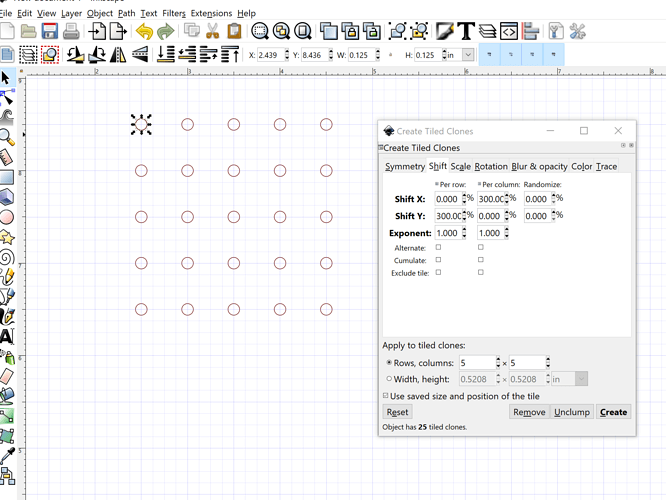666x500 pixels.
Task: Open the units dropdown in toolbar
Action: coord(468,55)
